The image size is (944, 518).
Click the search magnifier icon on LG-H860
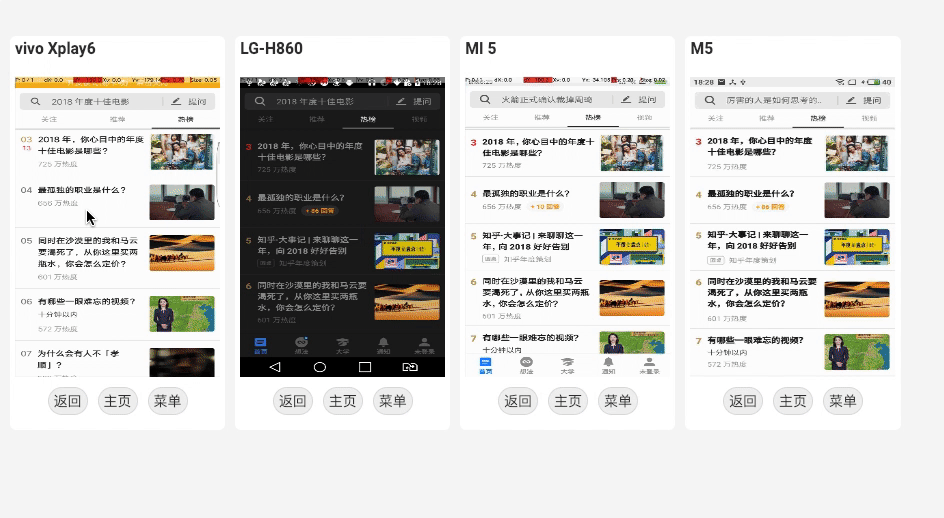click(260, 101)
